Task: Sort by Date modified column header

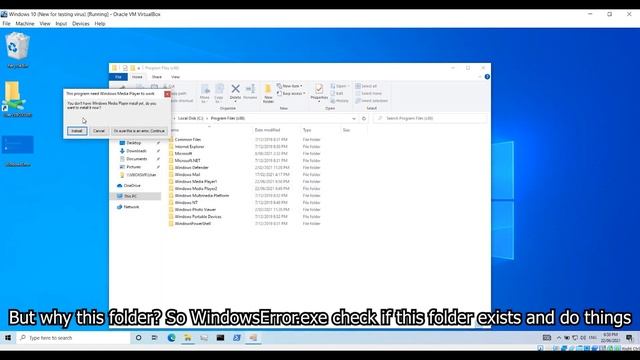Action: pos(267,130)
